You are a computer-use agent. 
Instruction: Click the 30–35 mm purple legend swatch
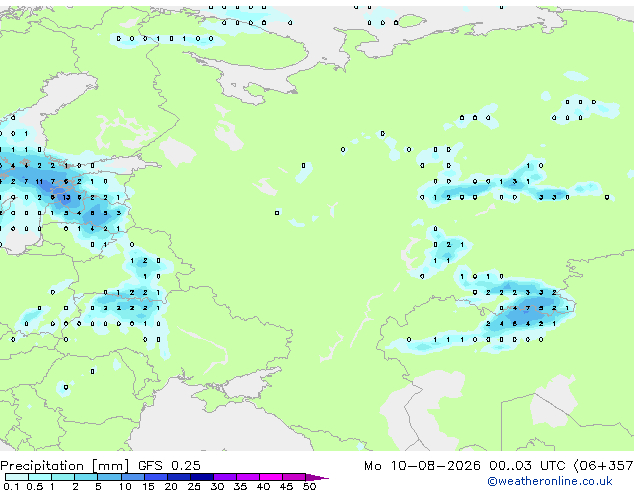[225, 477]
